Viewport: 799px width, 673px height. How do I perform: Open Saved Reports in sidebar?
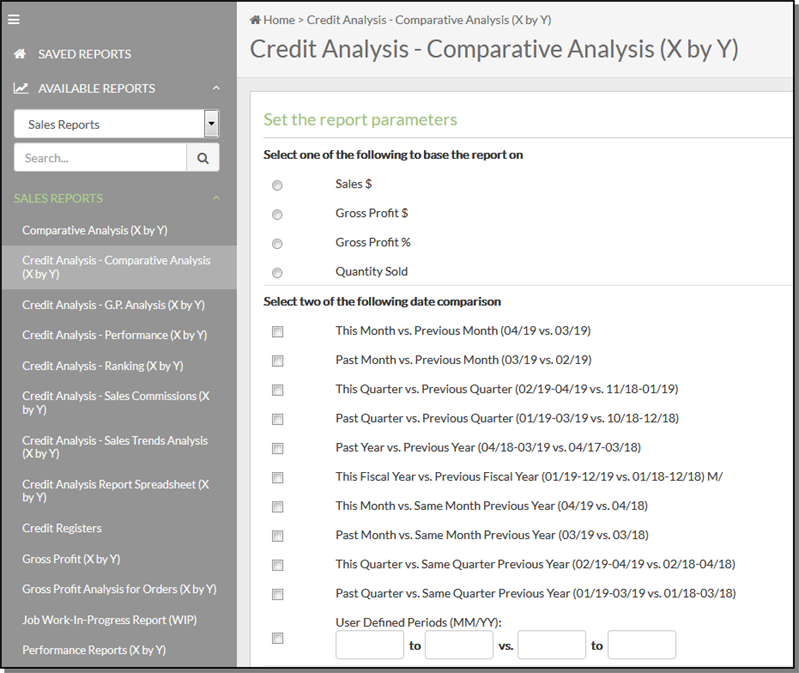click(85, 54)
